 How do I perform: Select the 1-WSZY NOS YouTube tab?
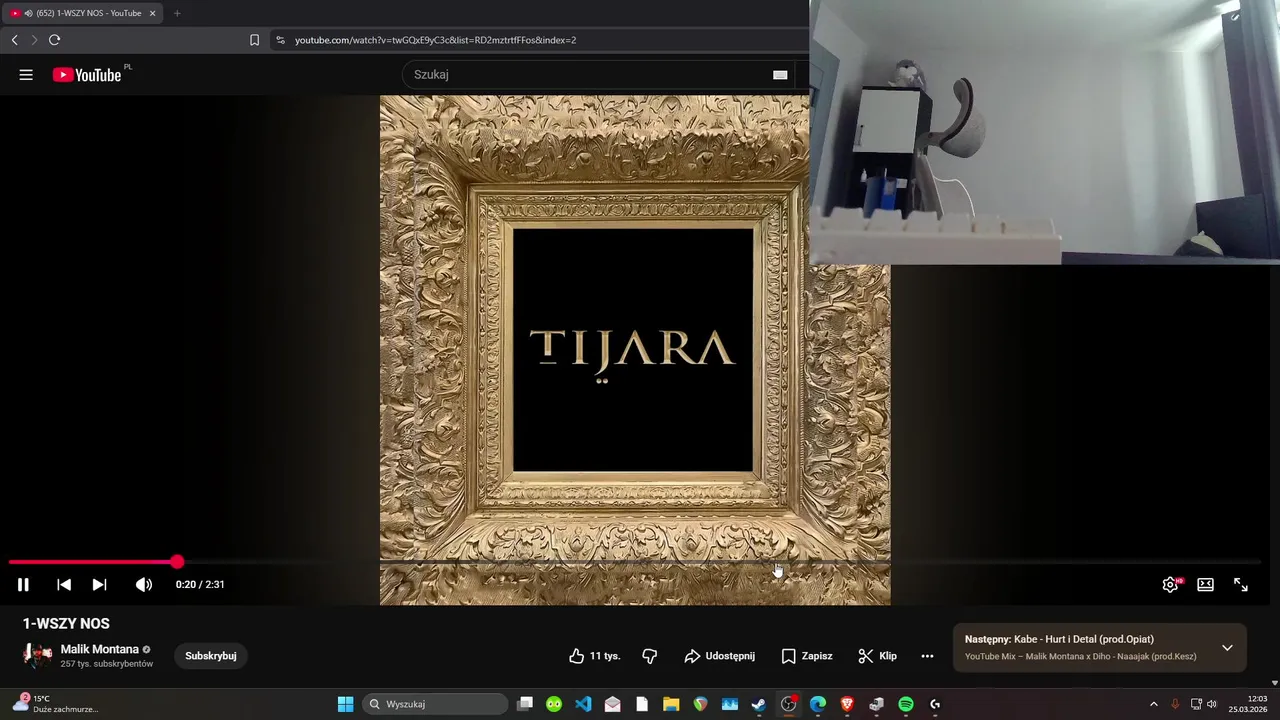(82, 13)
